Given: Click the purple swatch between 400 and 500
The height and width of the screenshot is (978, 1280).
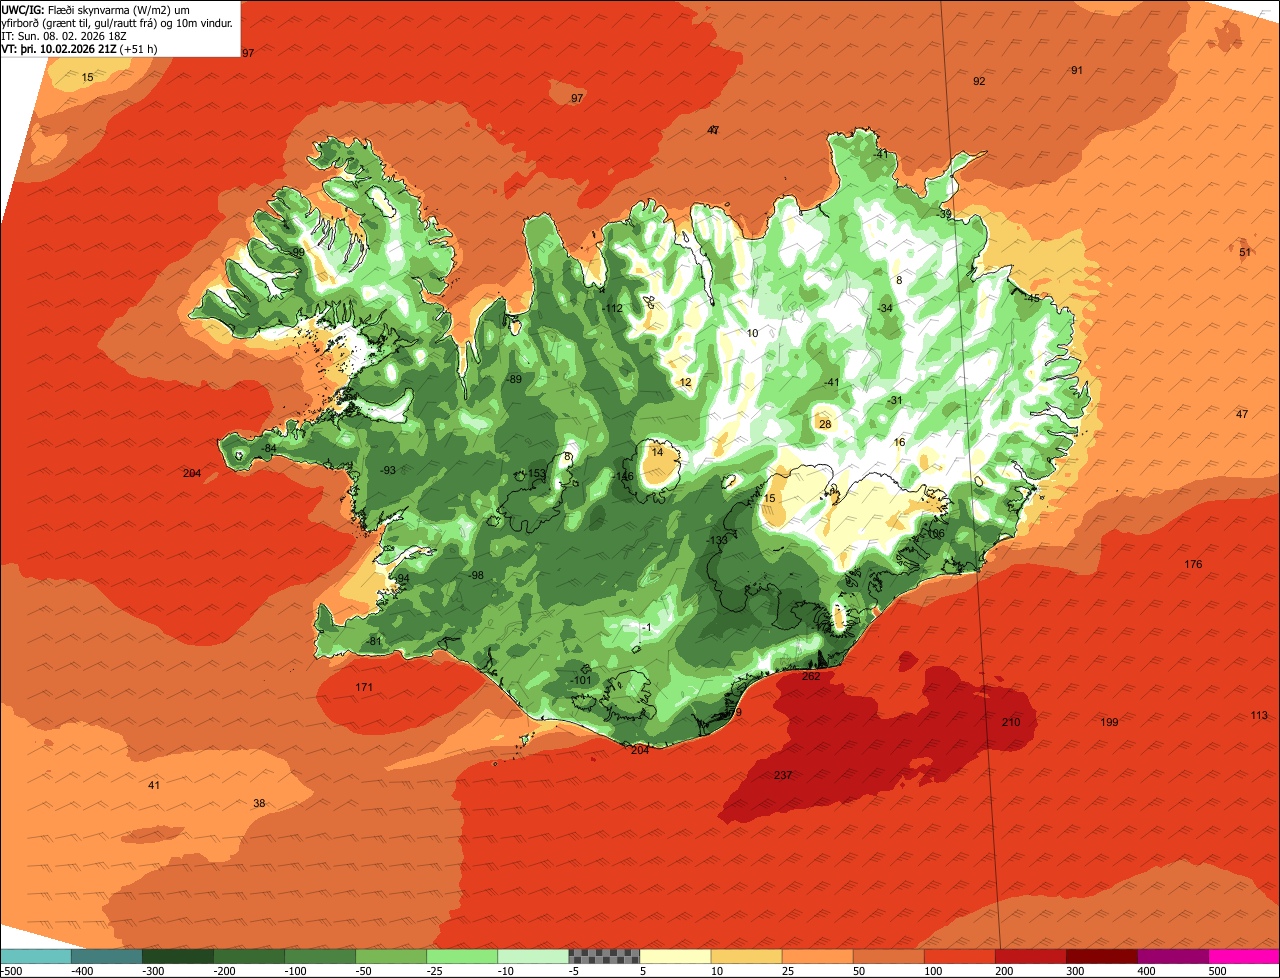Looking at the screenshot, I should tap(1172, 956).
